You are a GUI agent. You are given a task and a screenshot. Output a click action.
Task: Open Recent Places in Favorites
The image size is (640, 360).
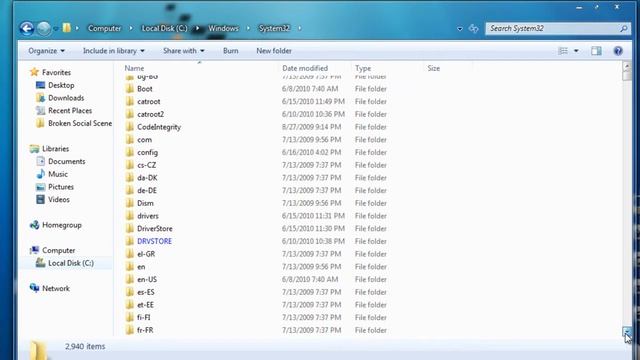70,110
